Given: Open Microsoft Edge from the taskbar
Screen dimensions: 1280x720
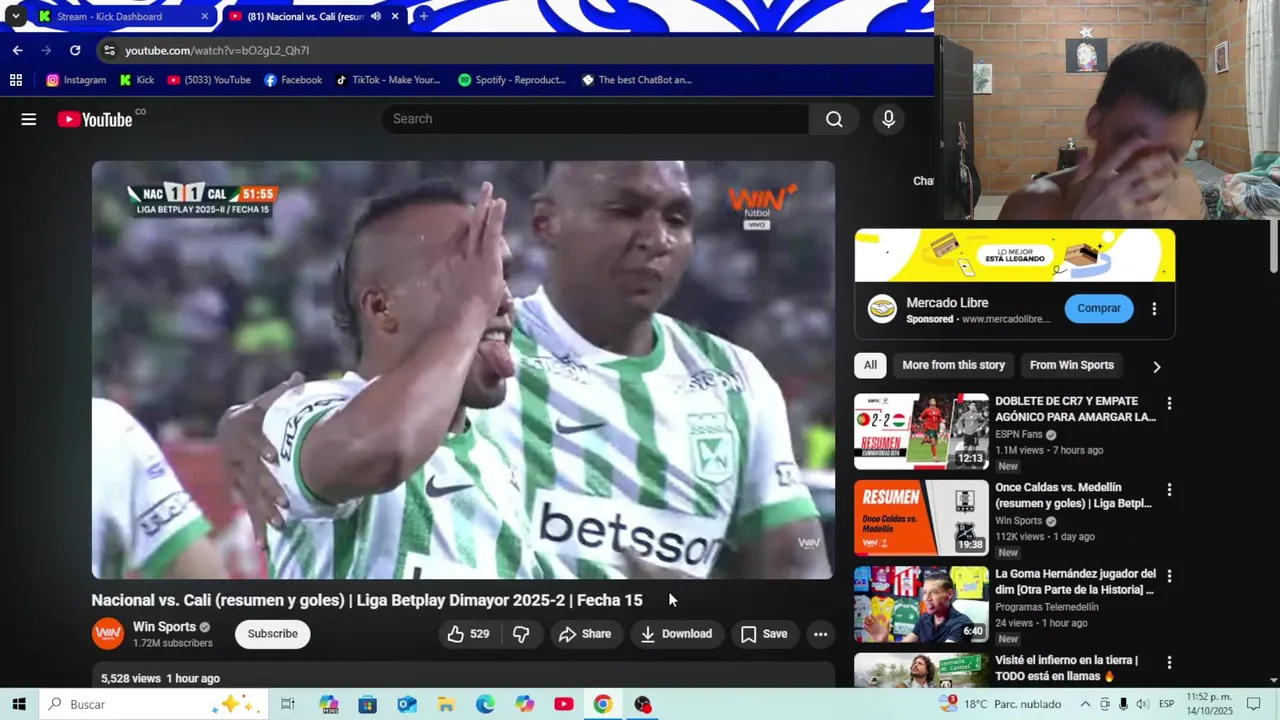Looking at the screenshot, I should coord(485,704).
